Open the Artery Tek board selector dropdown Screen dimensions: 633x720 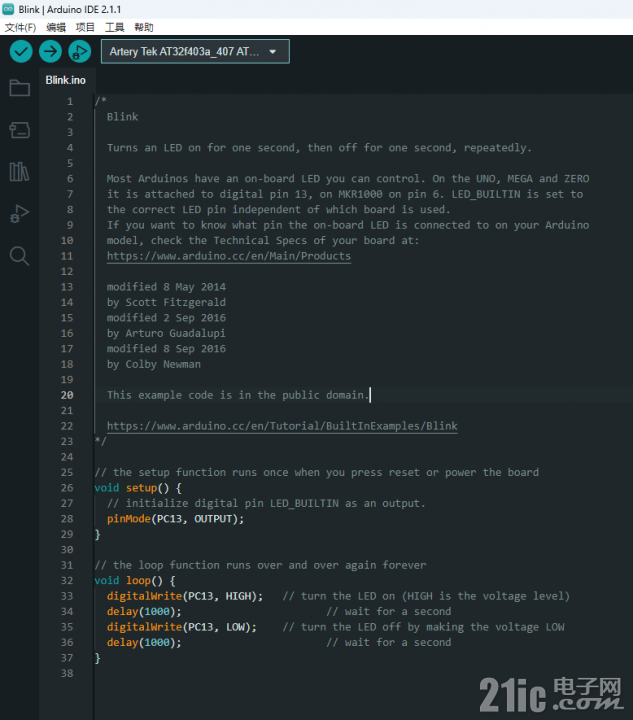195,51
